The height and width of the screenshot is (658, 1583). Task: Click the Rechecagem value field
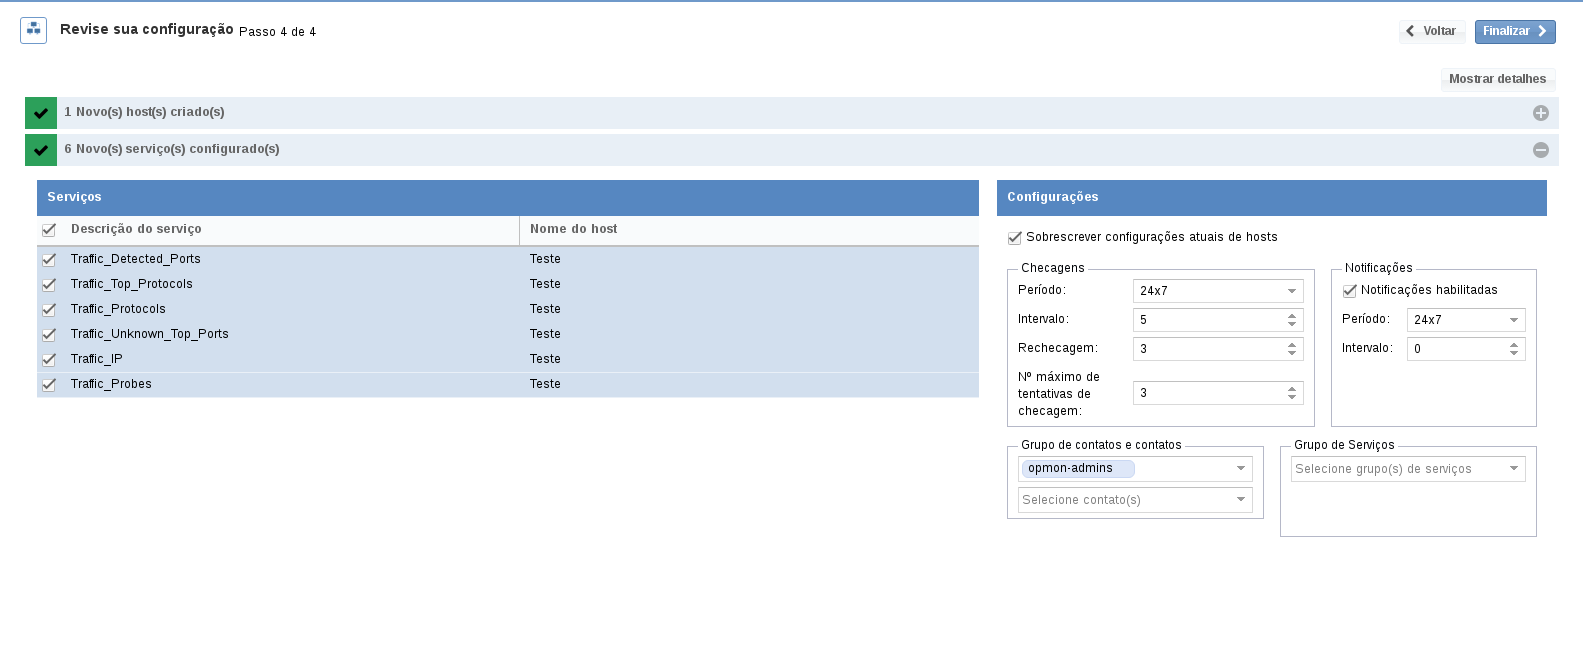1207,349
